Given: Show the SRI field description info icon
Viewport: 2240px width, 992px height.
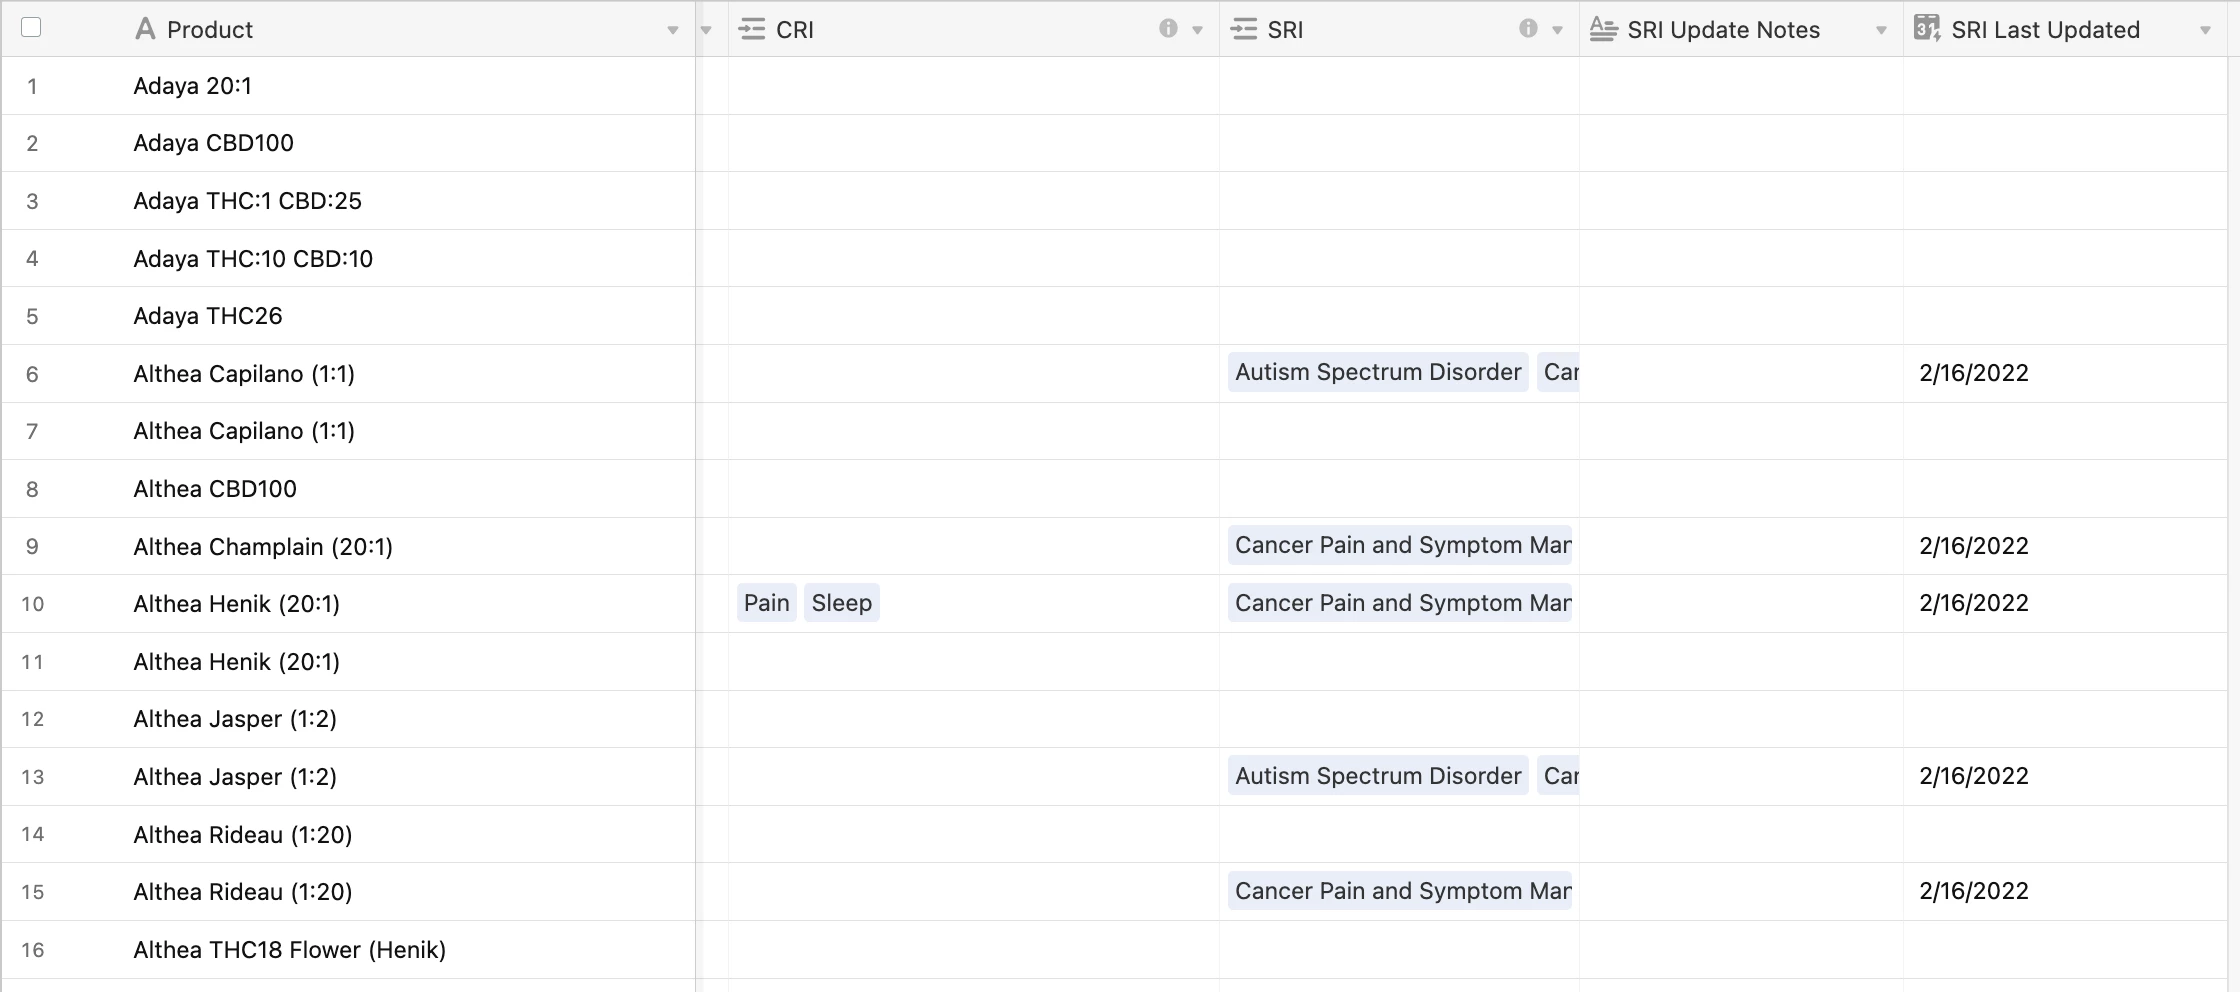Looking at the screenshot, I should 1528,29.
